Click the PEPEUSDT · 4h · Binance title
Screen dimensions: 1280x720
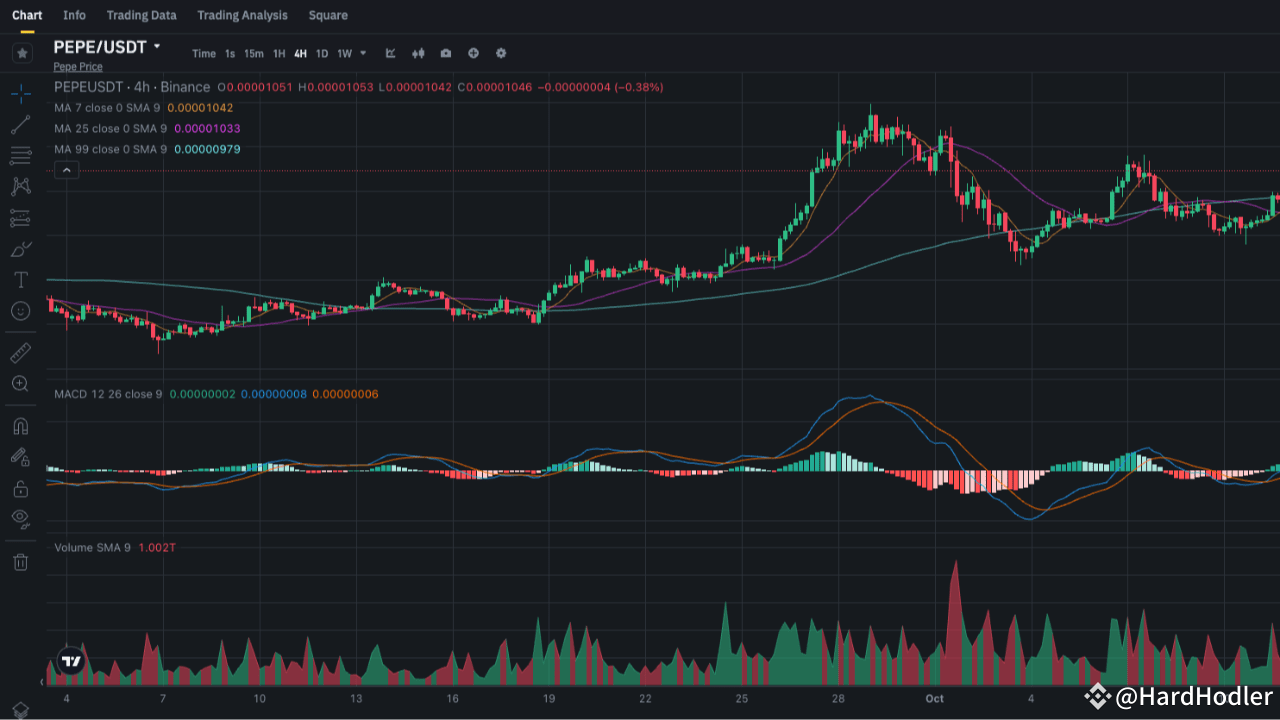132,87
